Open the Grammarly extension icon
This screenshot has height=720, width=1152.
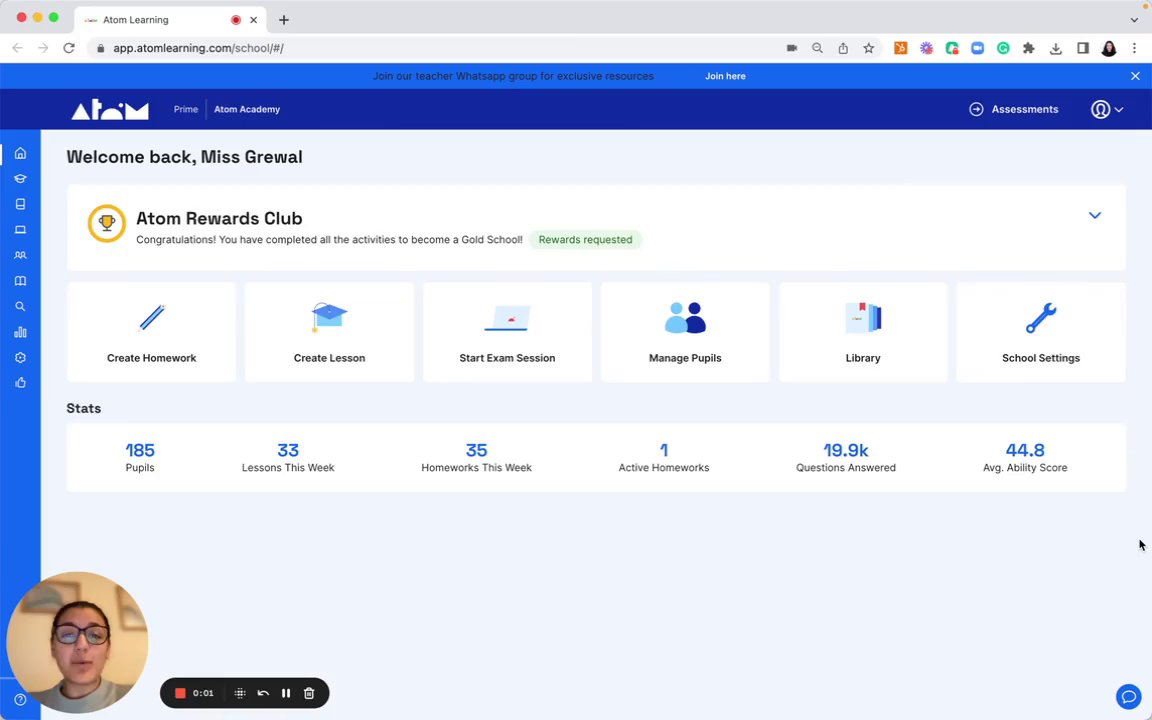point(1003,48)
